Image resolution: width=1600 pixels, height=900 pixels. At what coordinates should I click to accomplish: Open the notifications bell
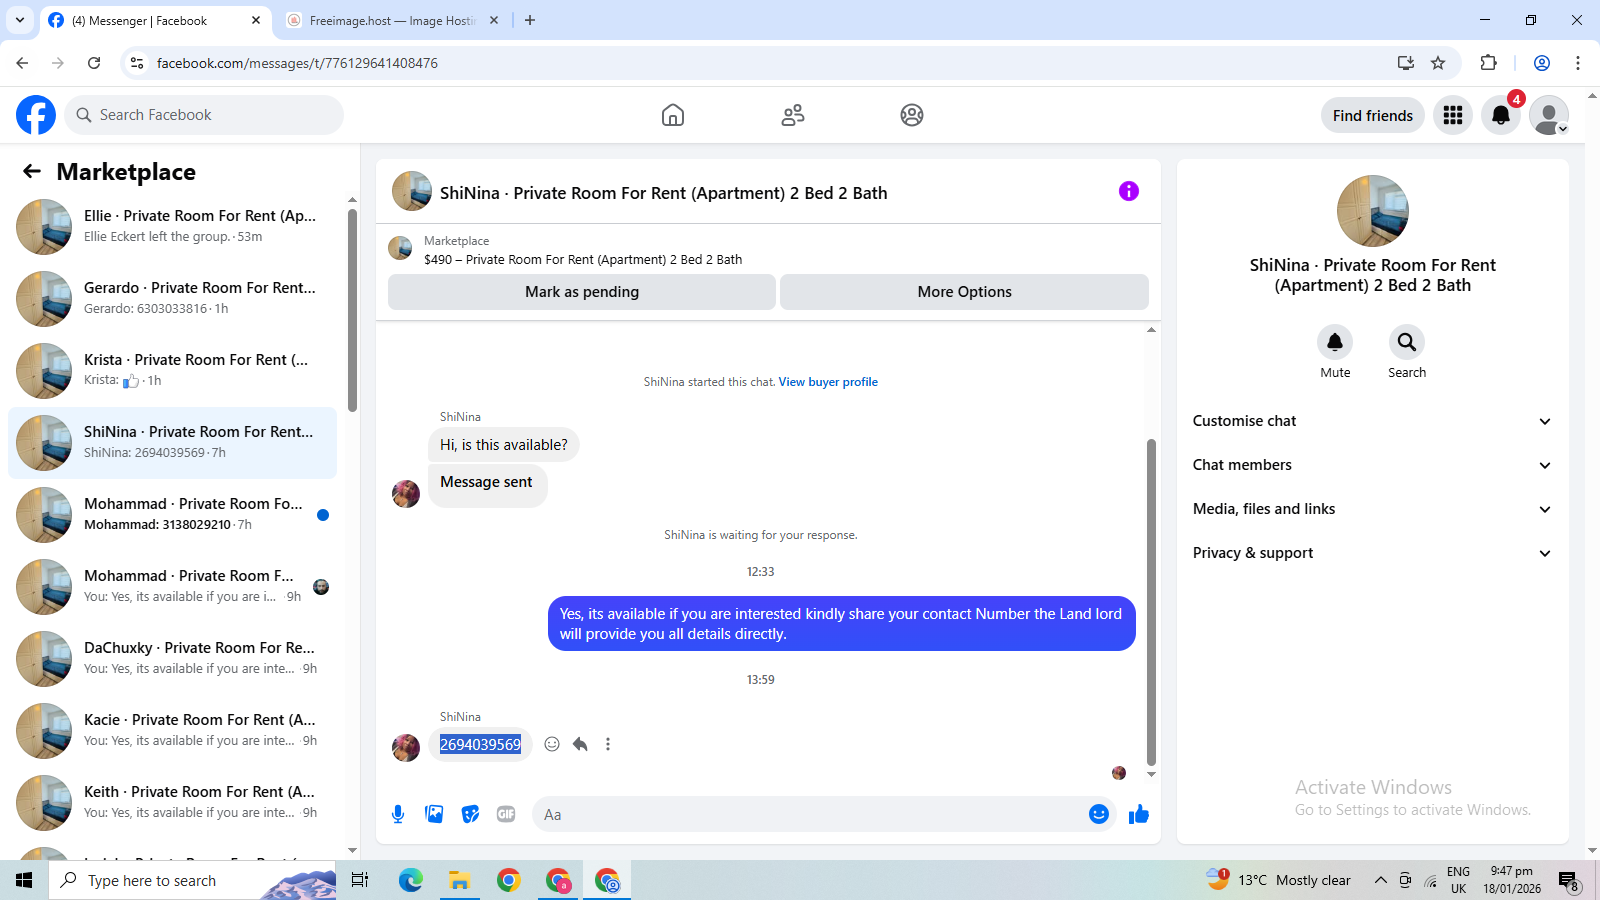(x=1501, y=115)
